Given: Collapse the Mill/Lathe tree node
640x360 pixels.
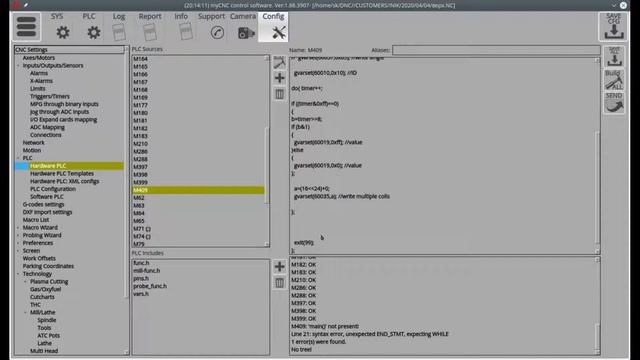Looking at the screenshot, I should [x=26, y=312].
